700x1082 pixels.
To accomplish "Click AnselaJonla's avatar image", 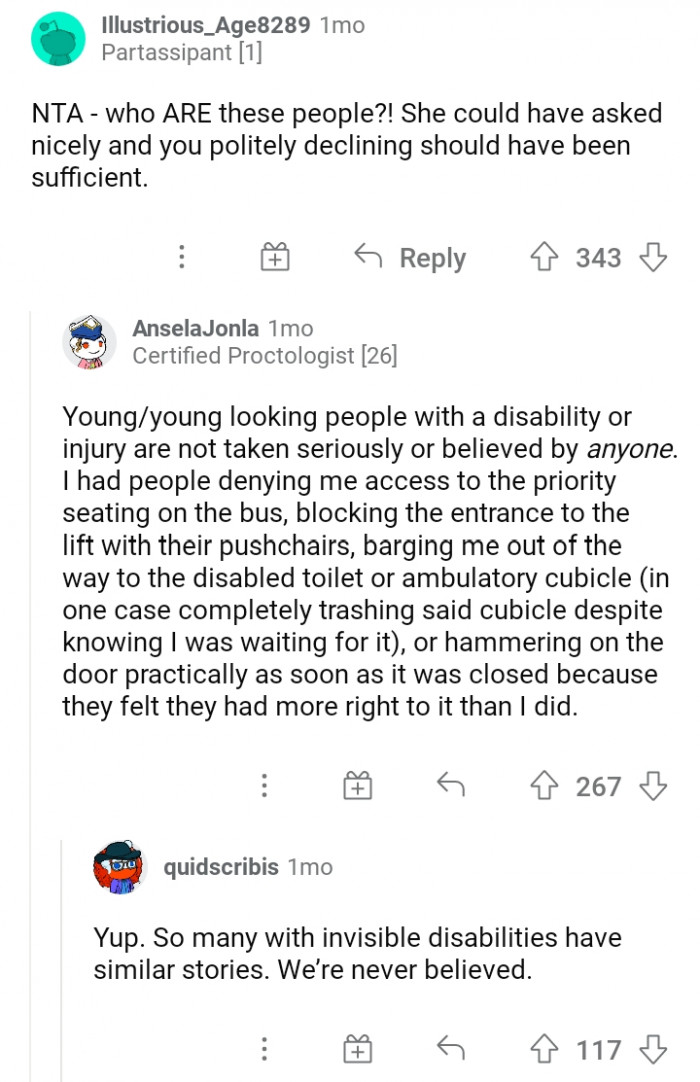I will point(90,342).
